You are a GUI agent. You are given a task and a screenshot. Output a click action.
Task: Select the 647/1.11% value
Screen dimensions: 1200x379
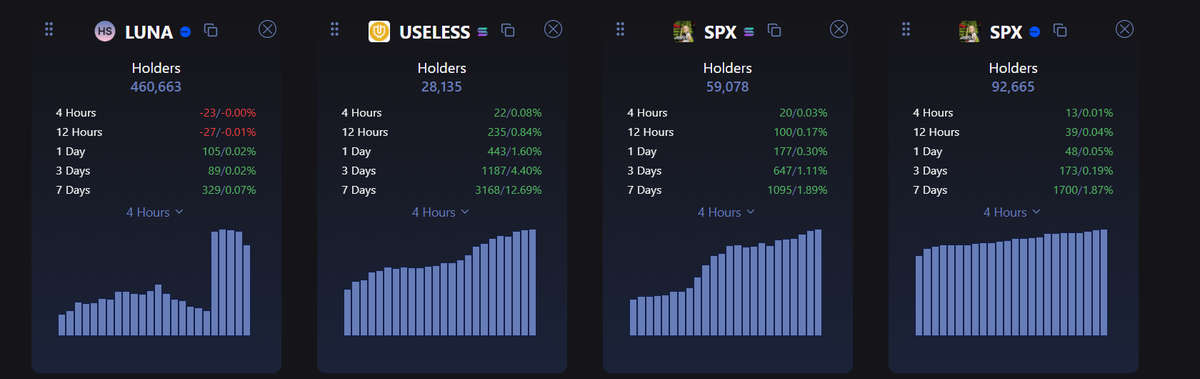pos(801,171)
